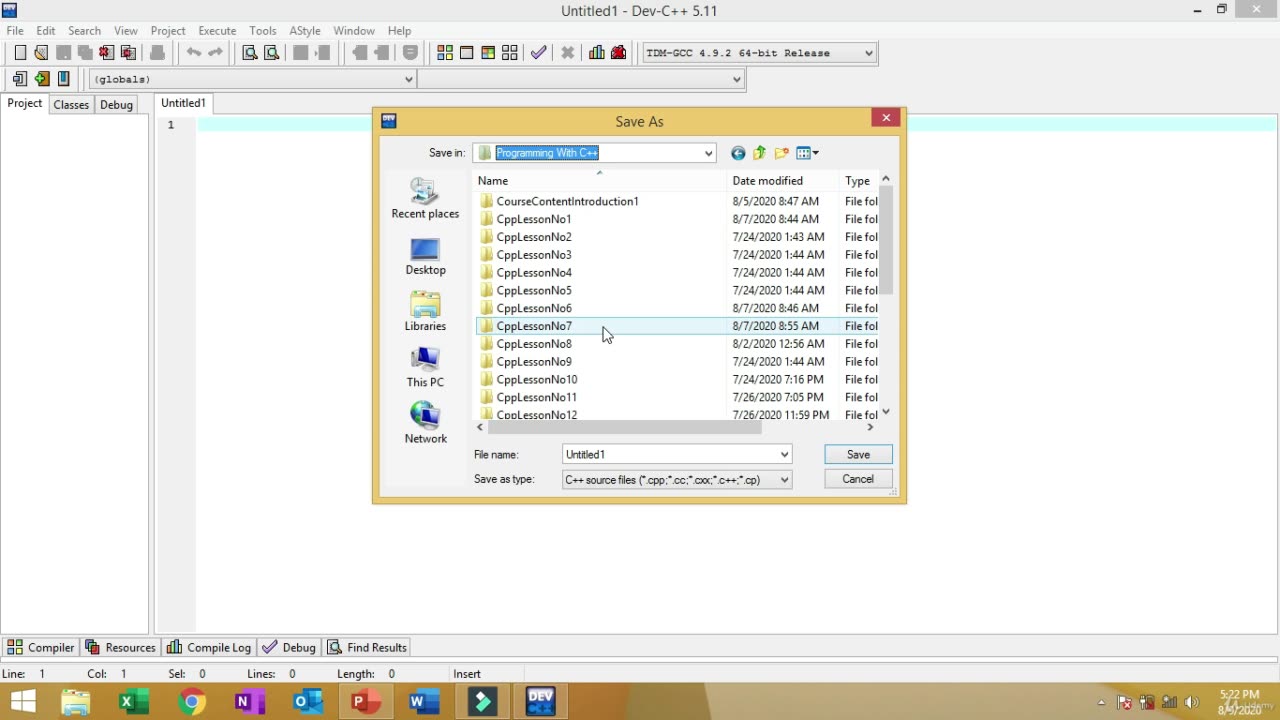Open the File name dropdown arrow
The image size is (1280, 720).
(784, 454)
